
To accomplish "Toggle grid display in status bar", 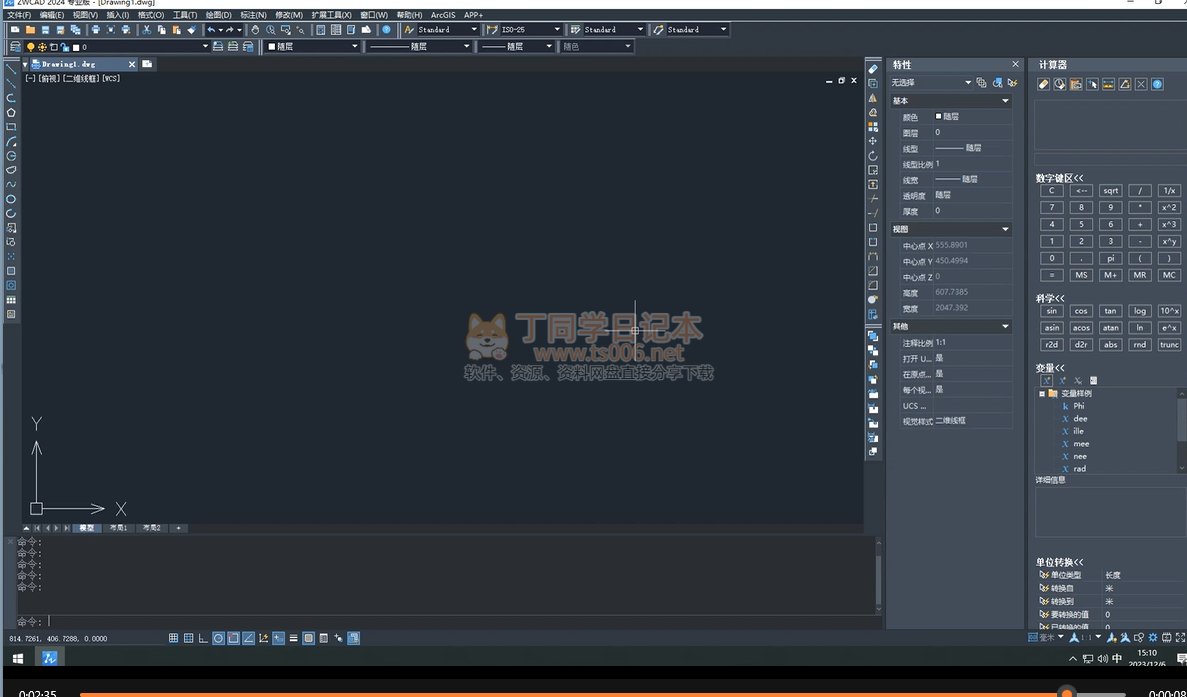I will pos(188,638).
